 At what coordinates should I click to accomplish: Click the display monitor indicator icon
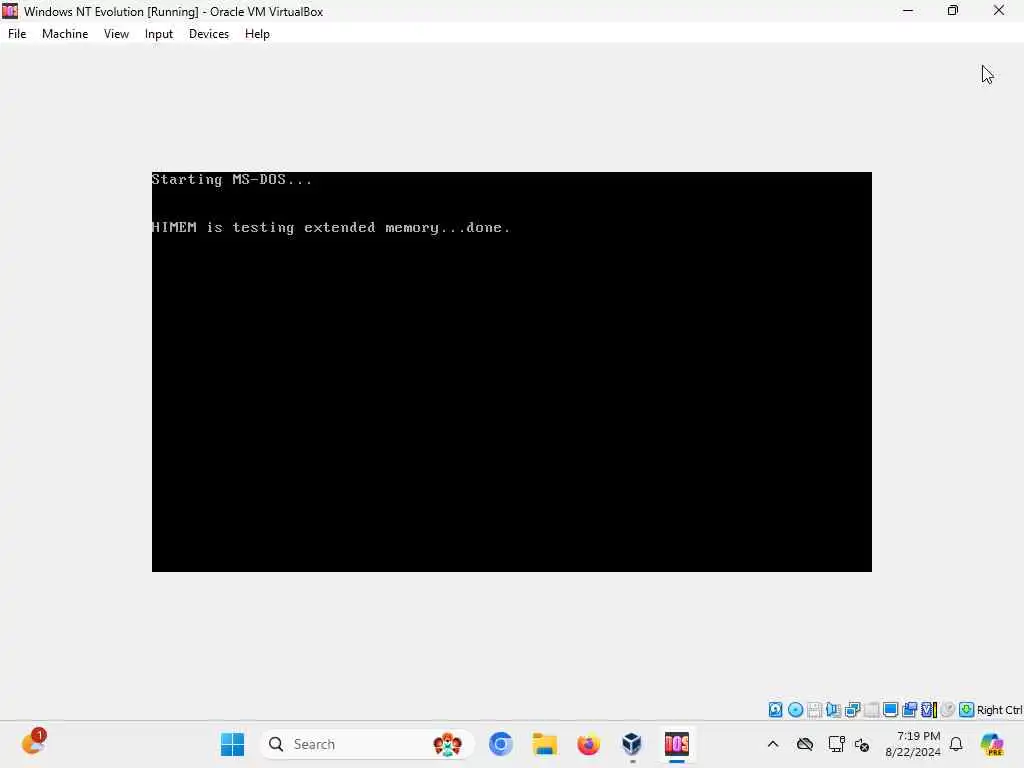890,710
